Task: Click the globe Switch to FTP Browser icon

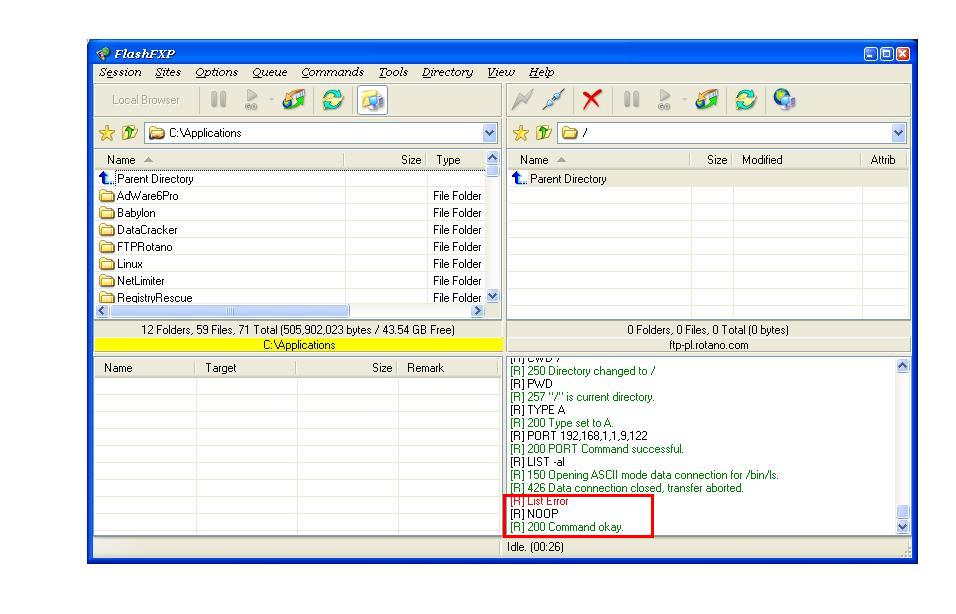Action: click(784, 100)
